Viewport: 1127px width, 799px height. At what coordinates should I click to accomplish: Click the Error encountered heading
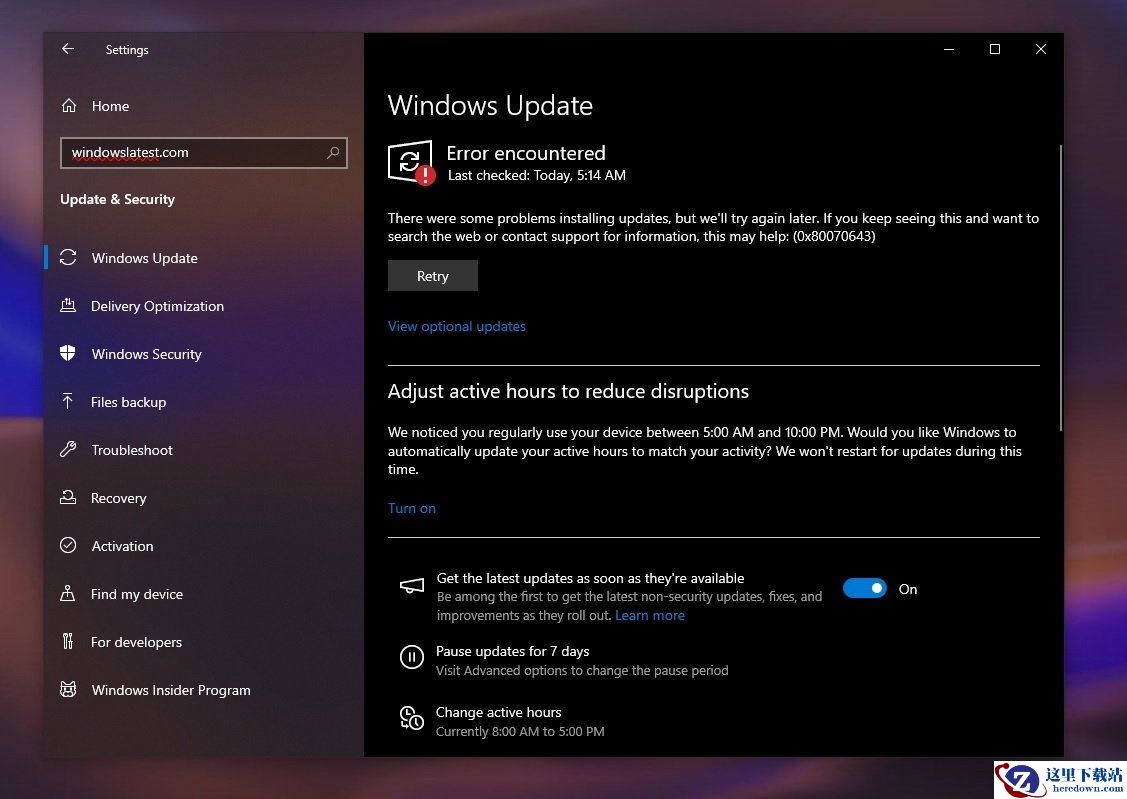525,153
